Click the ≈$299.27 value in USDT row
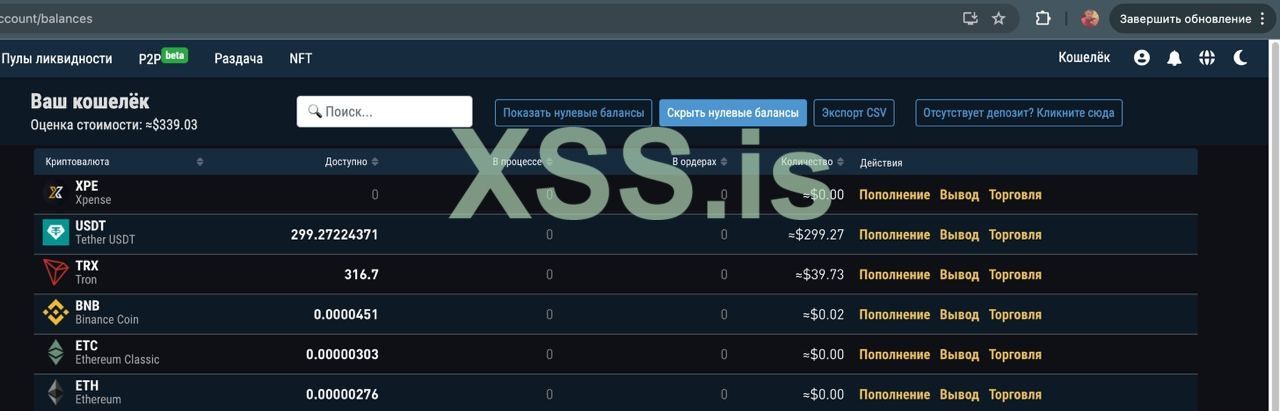This screenshot has width=1280, height=411. point(816,234)
